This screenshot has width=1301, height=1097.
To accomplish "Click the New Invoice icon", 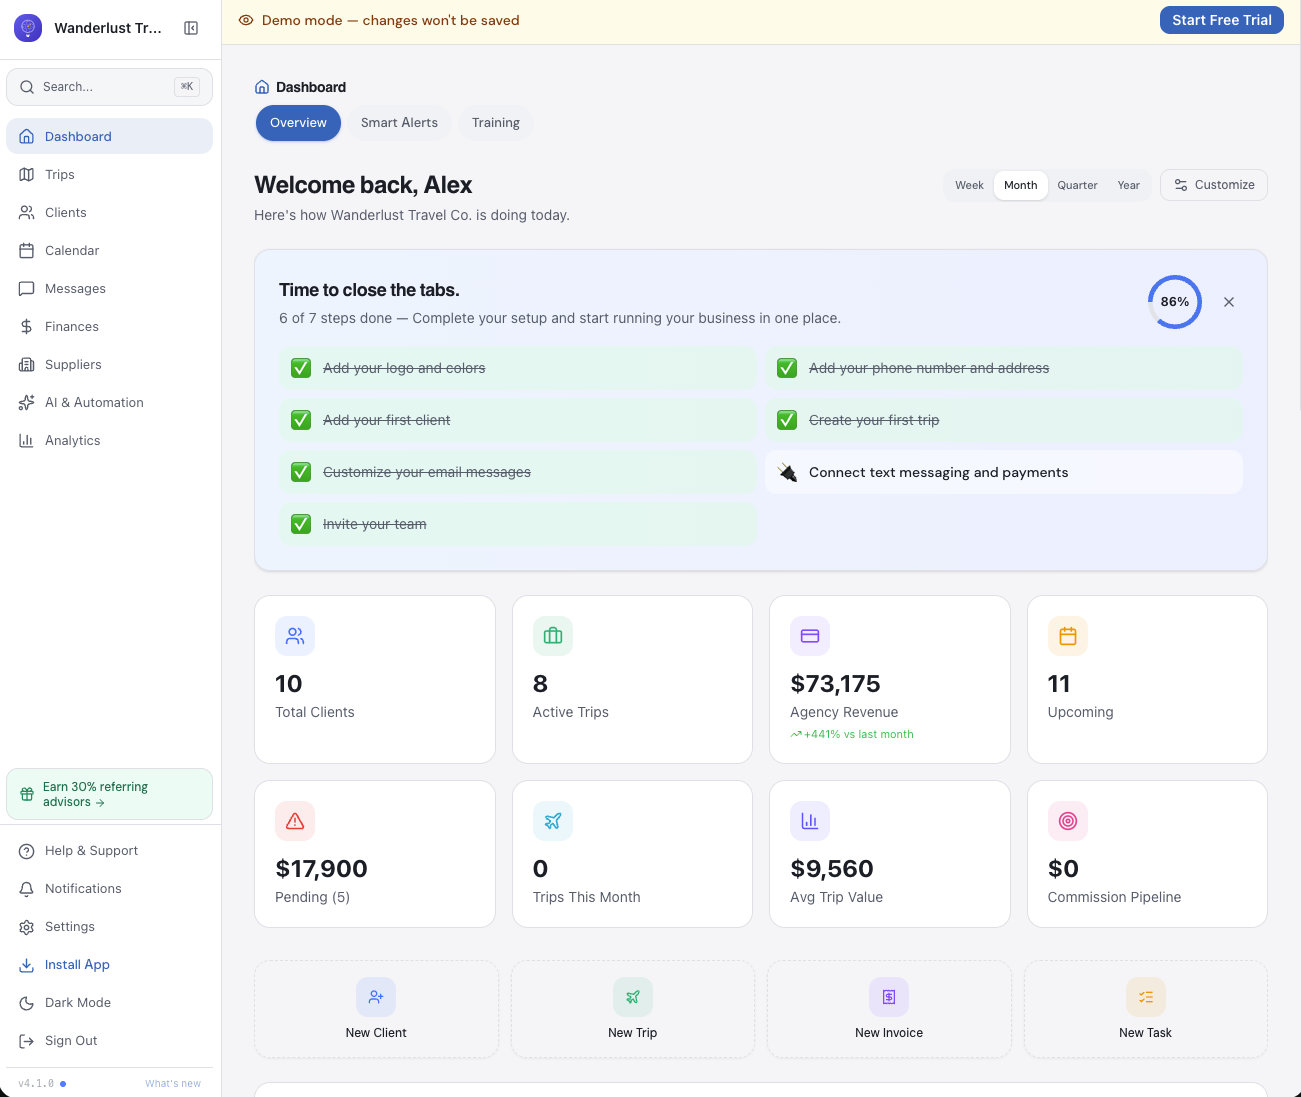I will [x=889, y=997].
